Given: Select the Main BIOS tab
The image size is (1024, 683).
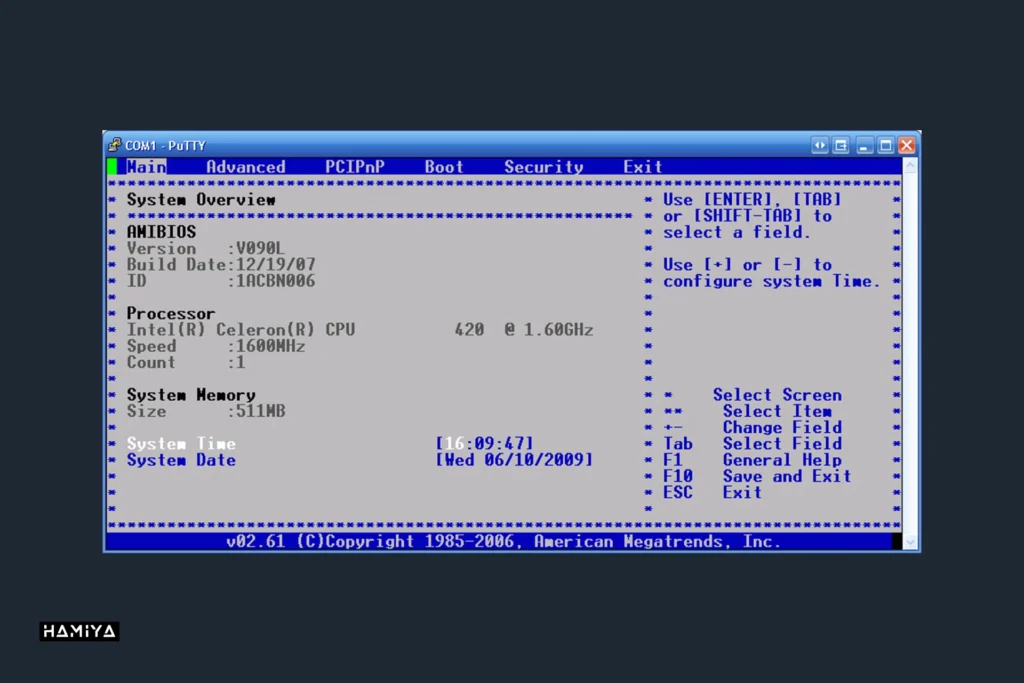Looking at the screenshot, I should click(x=146, y=167).
